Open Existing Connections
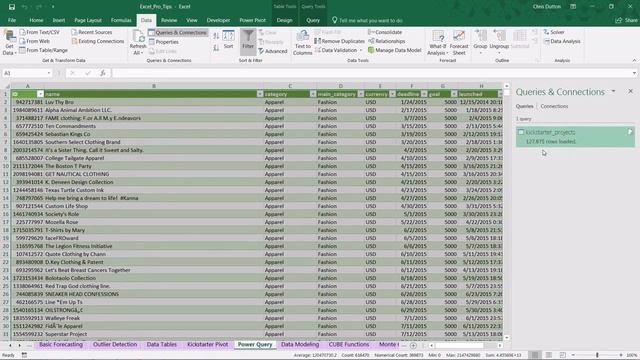Image resolution: width=640 pixels, height=360 pixels. pos(98,41)
